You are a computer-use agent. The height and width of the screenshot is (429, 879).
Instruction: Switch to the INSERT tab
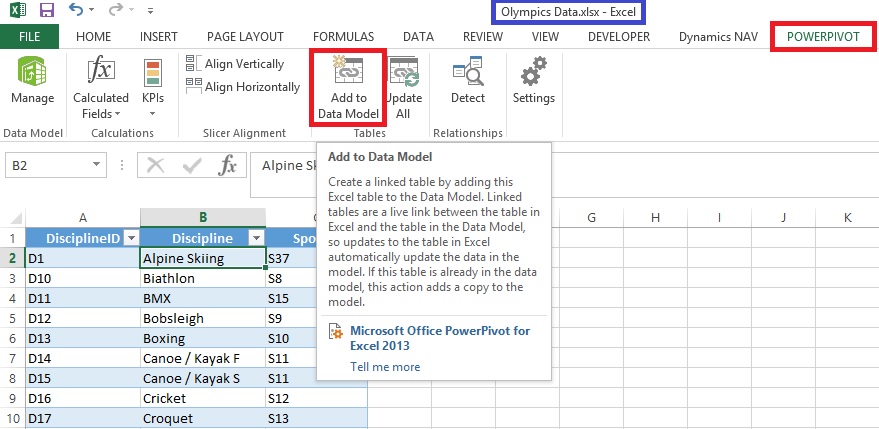(159, 37)
